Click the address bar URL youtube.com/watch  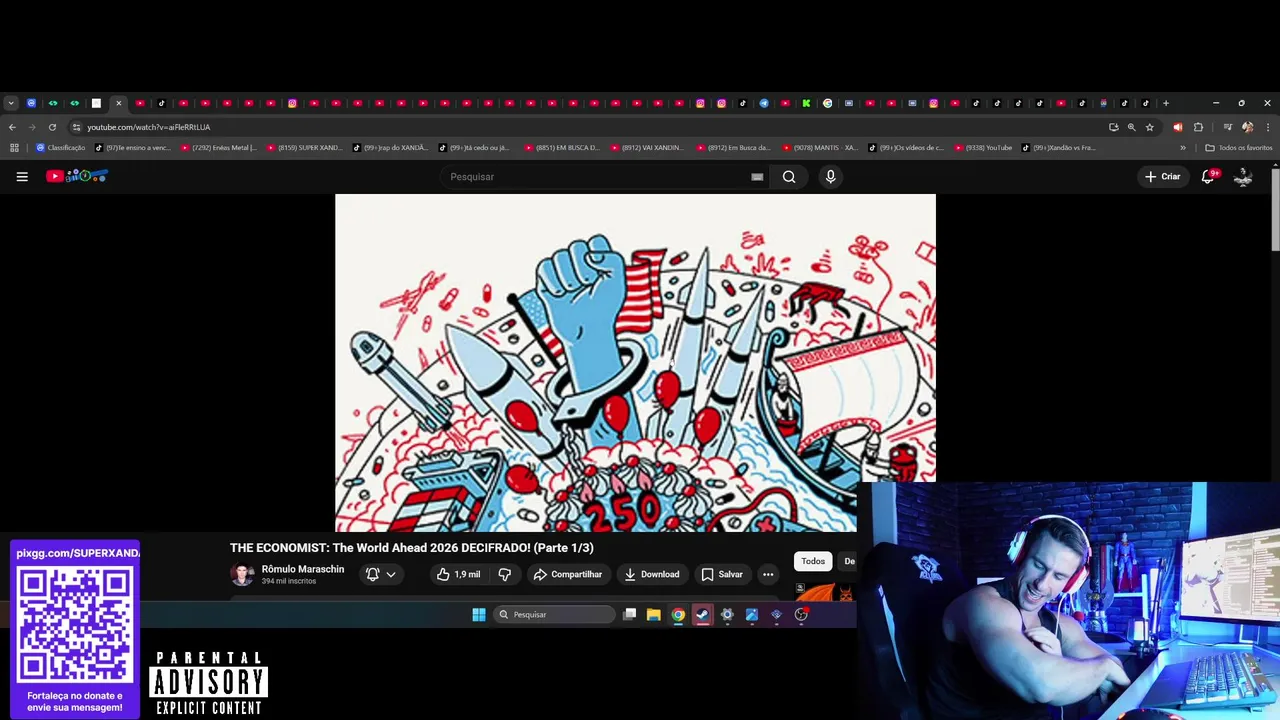point(148,127)
